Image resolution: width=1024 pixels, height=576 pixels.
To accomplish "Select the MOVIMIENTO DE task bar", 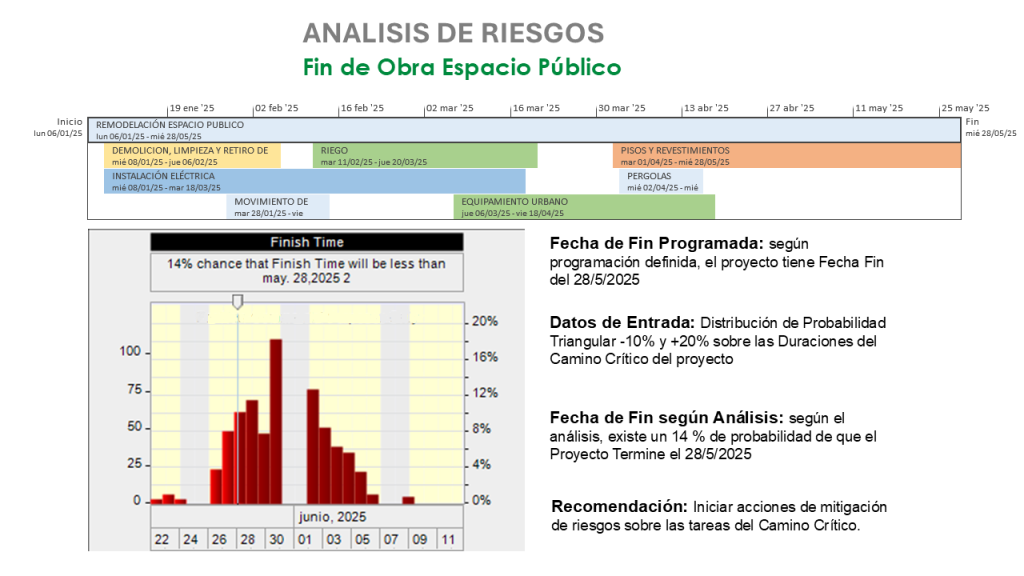I will [278, 206].
